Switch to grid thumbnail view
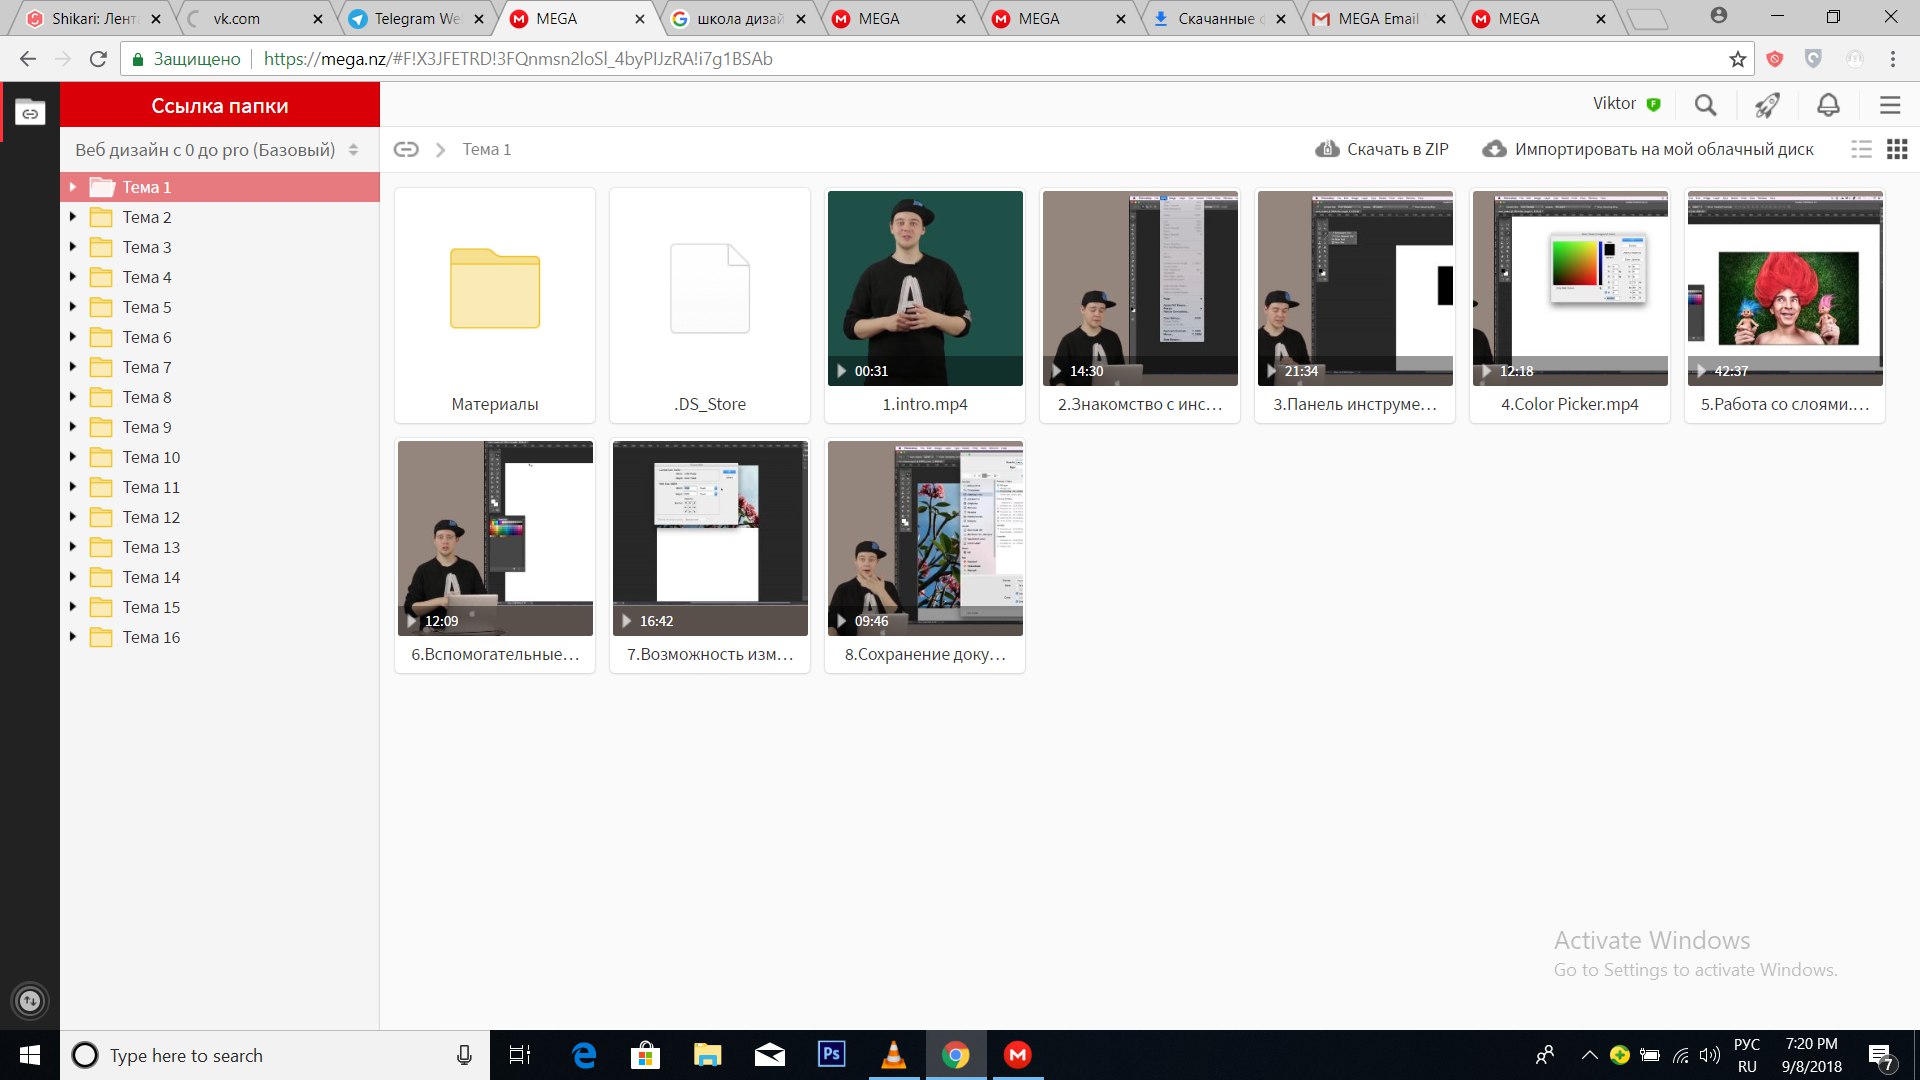The height and width of the screenshot is (1080, 1920). [x=1897, y=149]
